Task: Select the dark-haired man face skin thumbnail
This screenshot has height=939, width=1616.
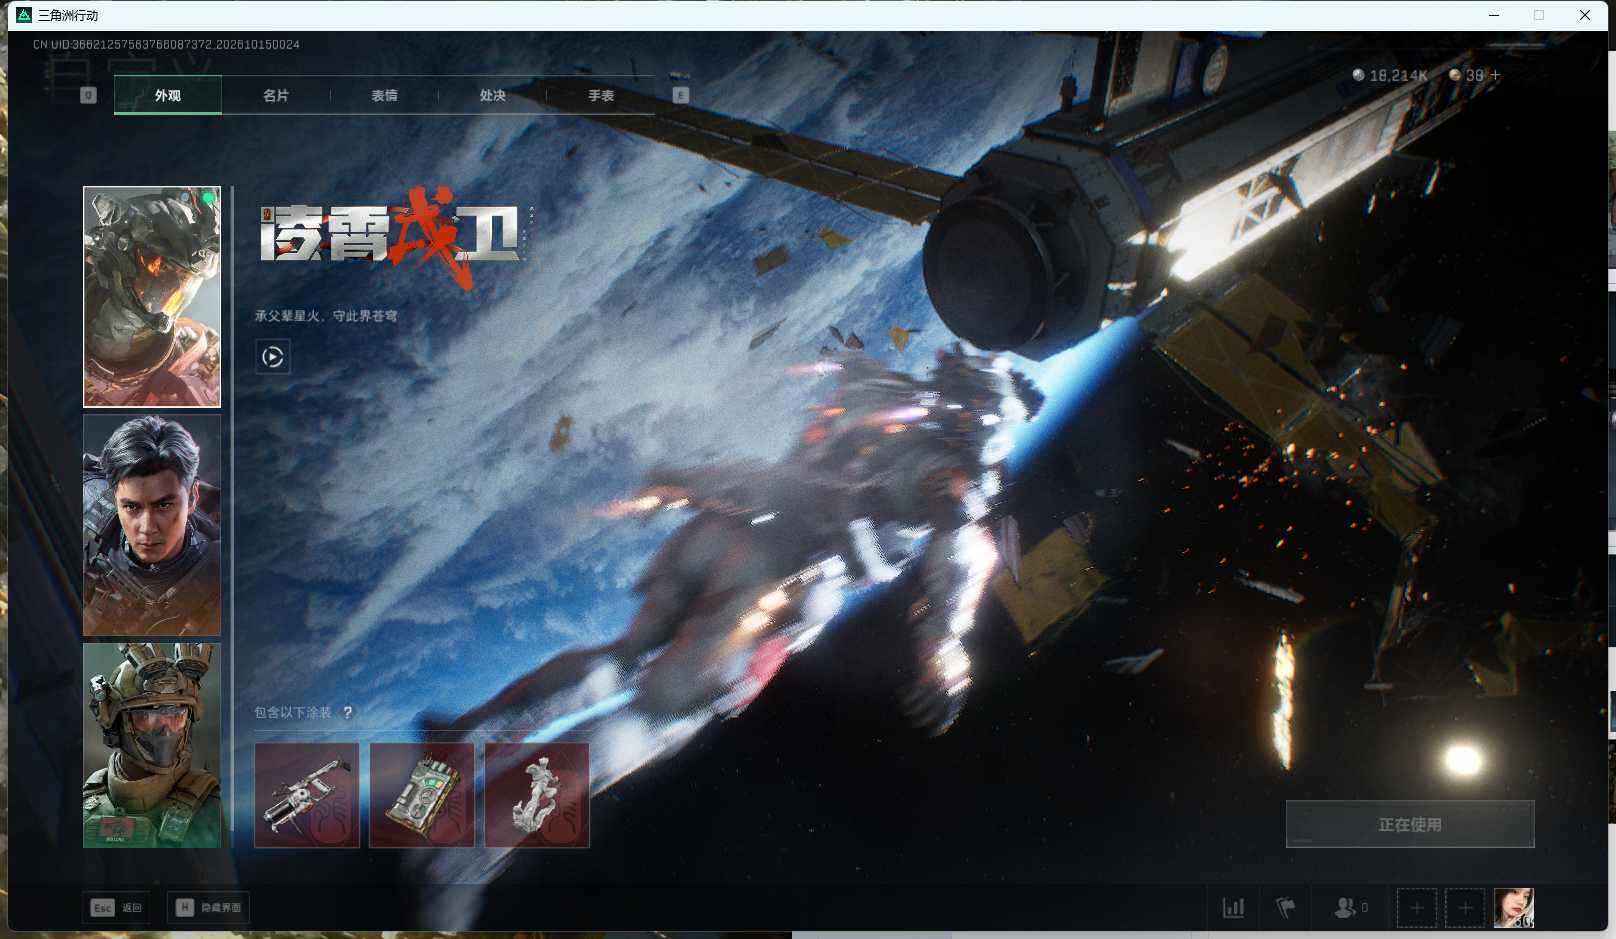Action: click(x=152, y=525)
